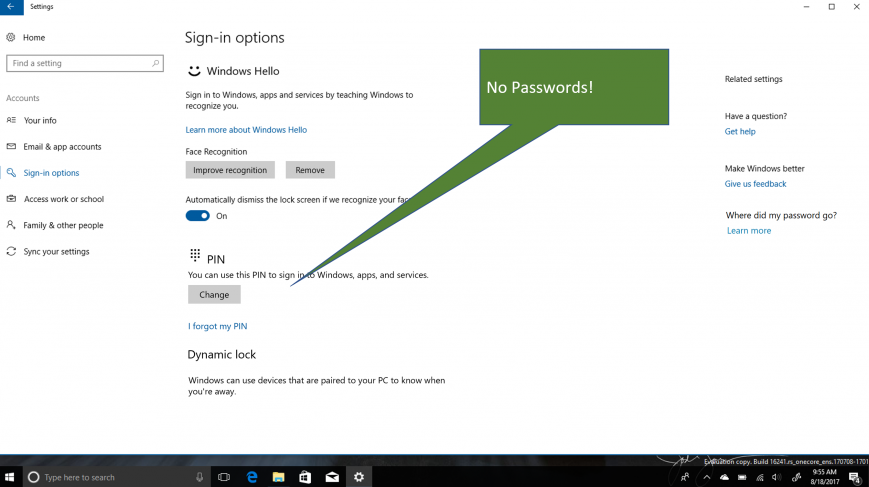Screen dimensions: 869x487
Task: Open Microsoft Store from the taskbar
Action: coord(305,477)
